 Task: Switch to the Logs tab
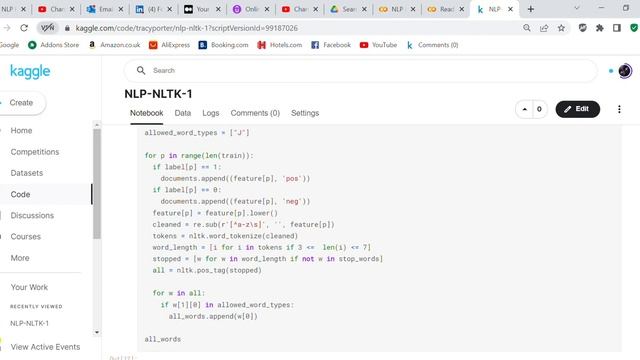point(211,113)
